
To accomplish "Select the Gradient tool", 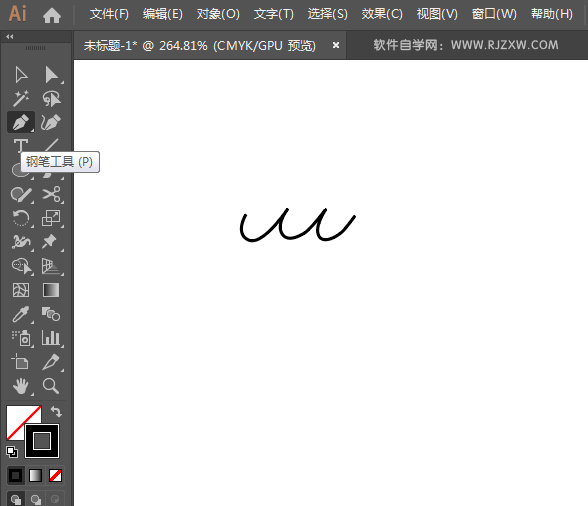I will [51, 290].
